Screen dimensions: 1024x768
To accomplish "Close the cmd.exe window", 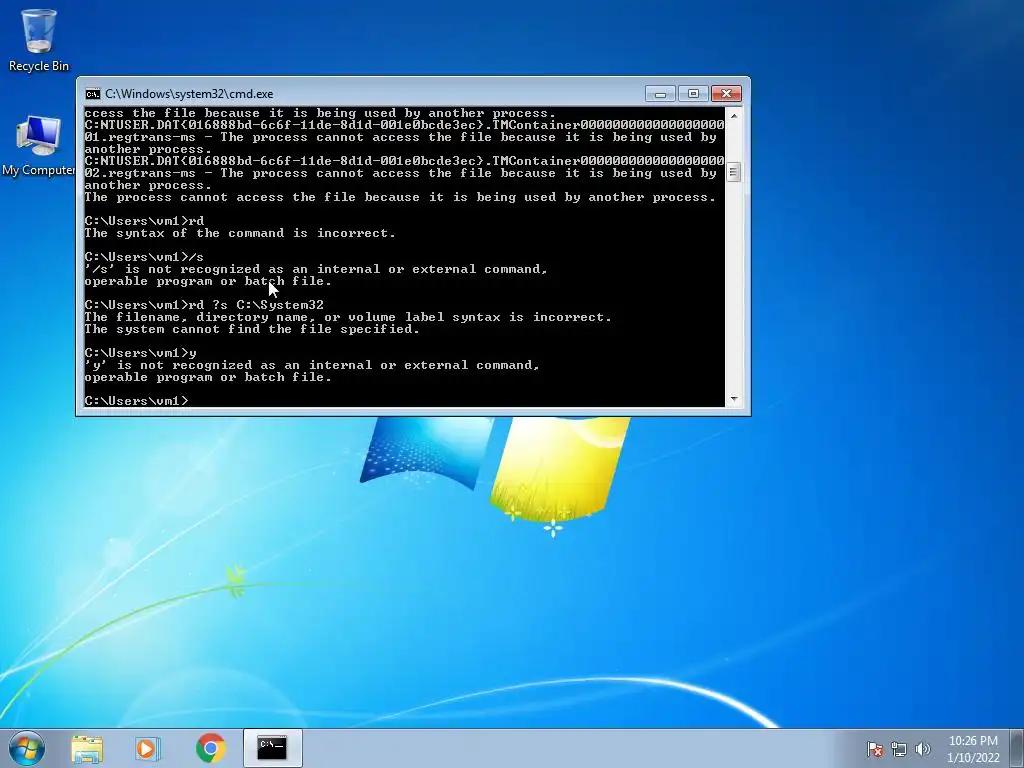I will click(726, 94).
